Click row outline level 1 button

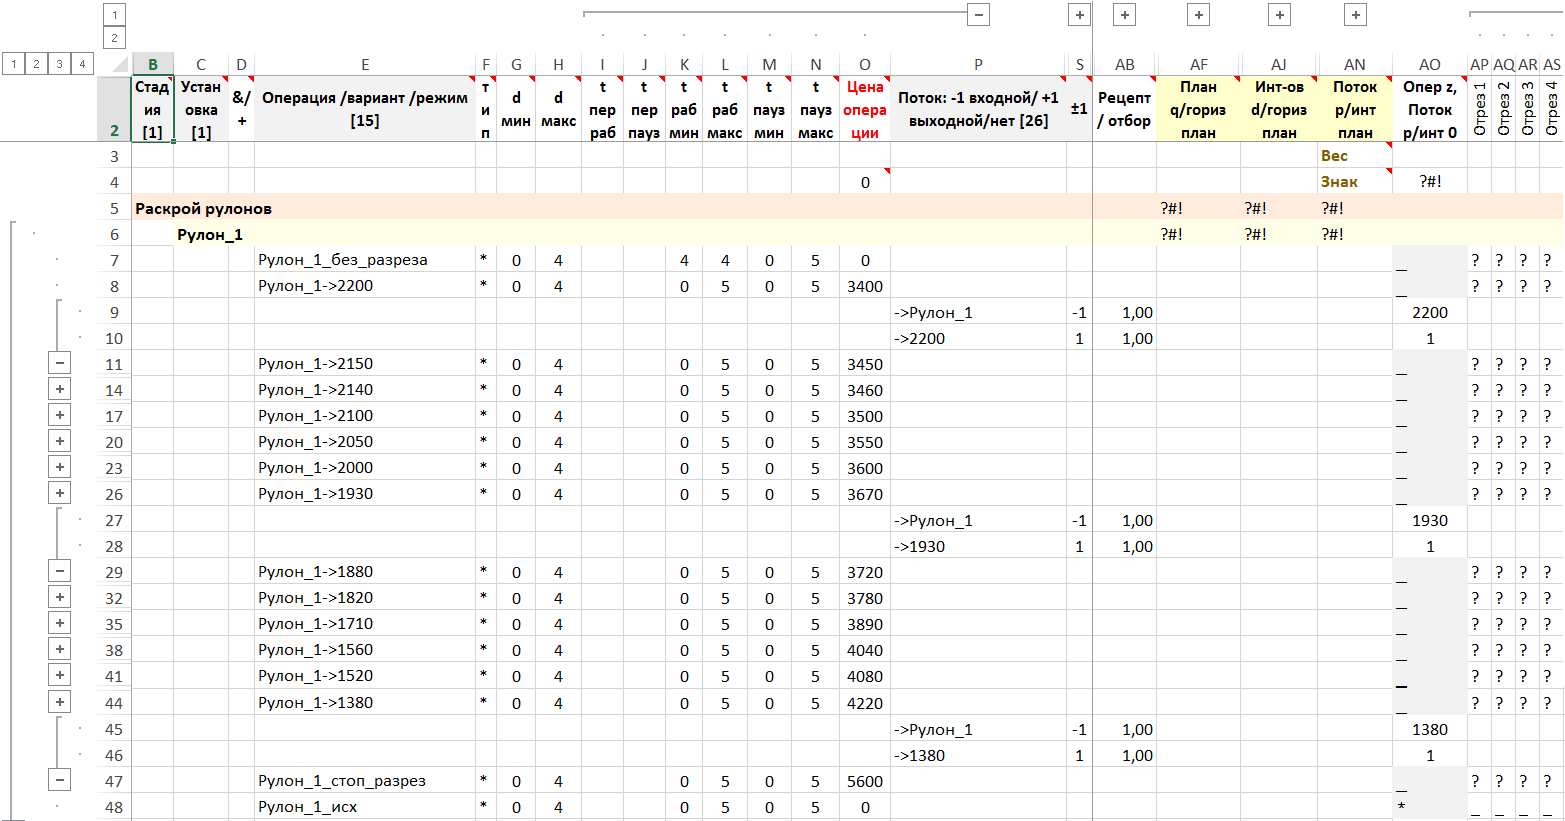click(x=13, y=64)
